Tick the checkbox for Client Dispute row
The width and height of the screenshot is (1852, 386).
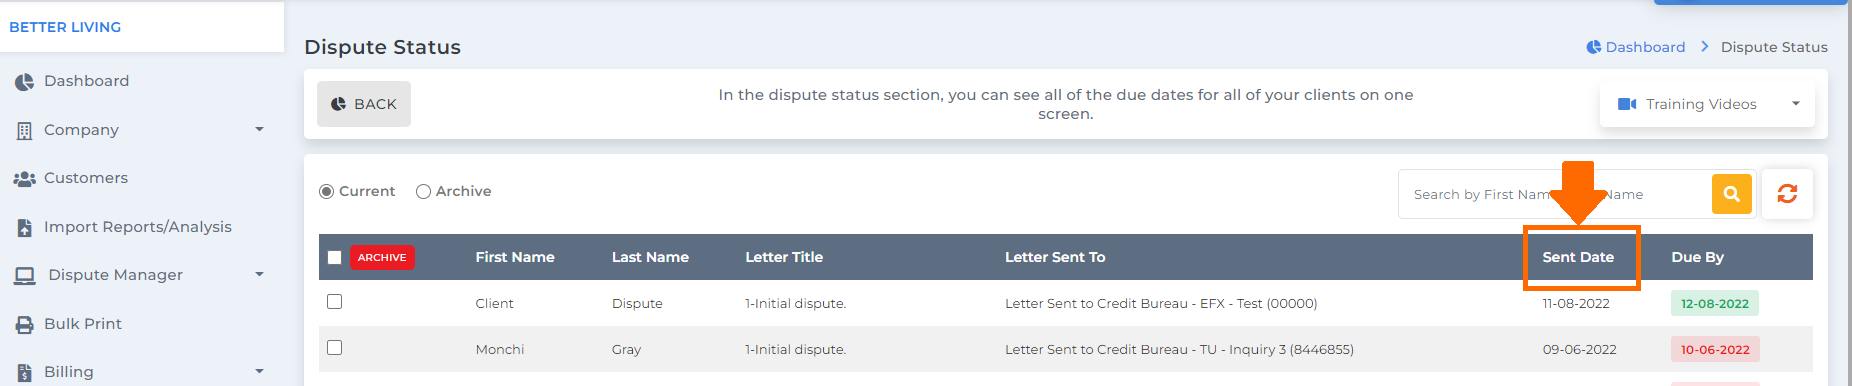[x=335, y=302]
